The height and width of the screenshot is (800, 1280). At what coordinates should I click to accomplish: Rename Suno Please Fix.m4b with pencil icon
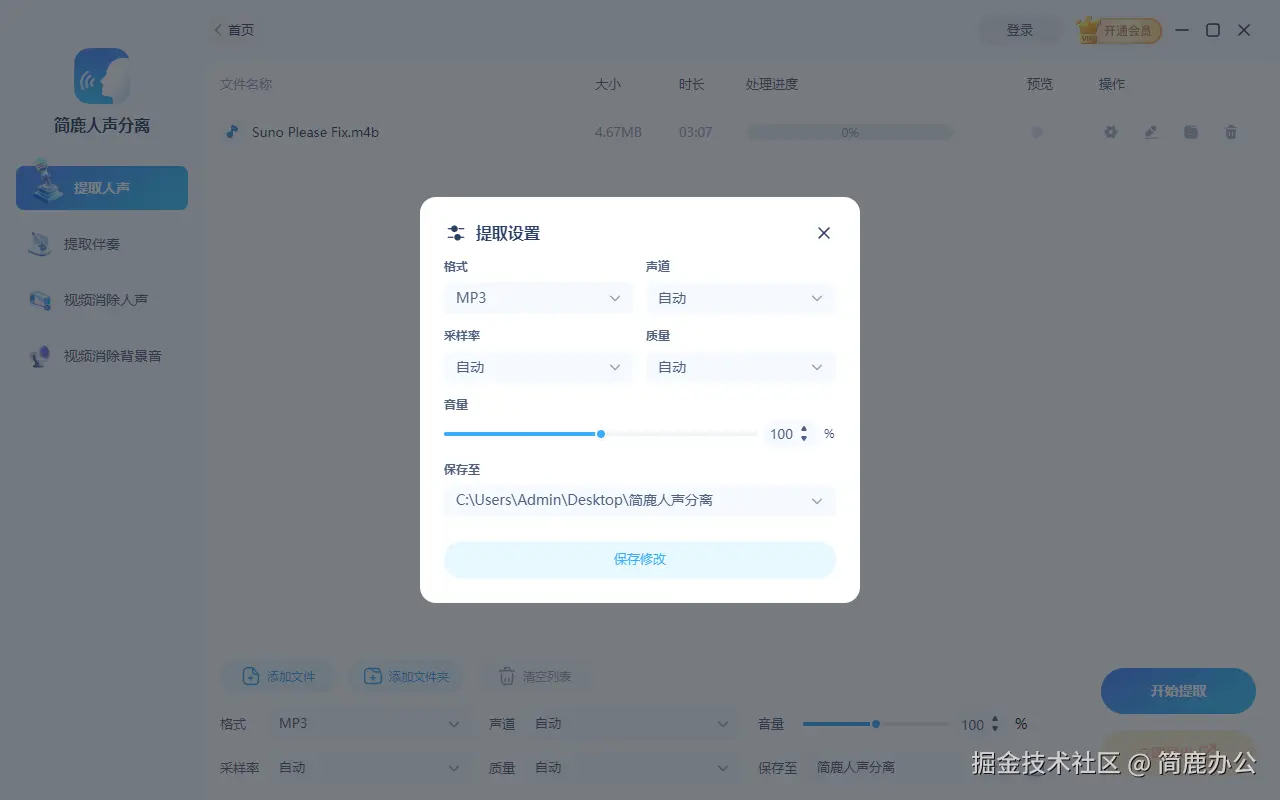pyautogui.click(x=1150, y=131)
